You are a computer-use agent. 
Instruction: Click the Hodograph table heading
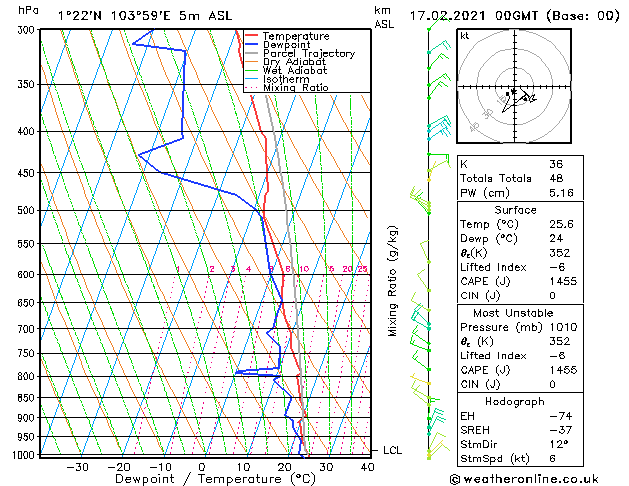click(x=515, y=402)
